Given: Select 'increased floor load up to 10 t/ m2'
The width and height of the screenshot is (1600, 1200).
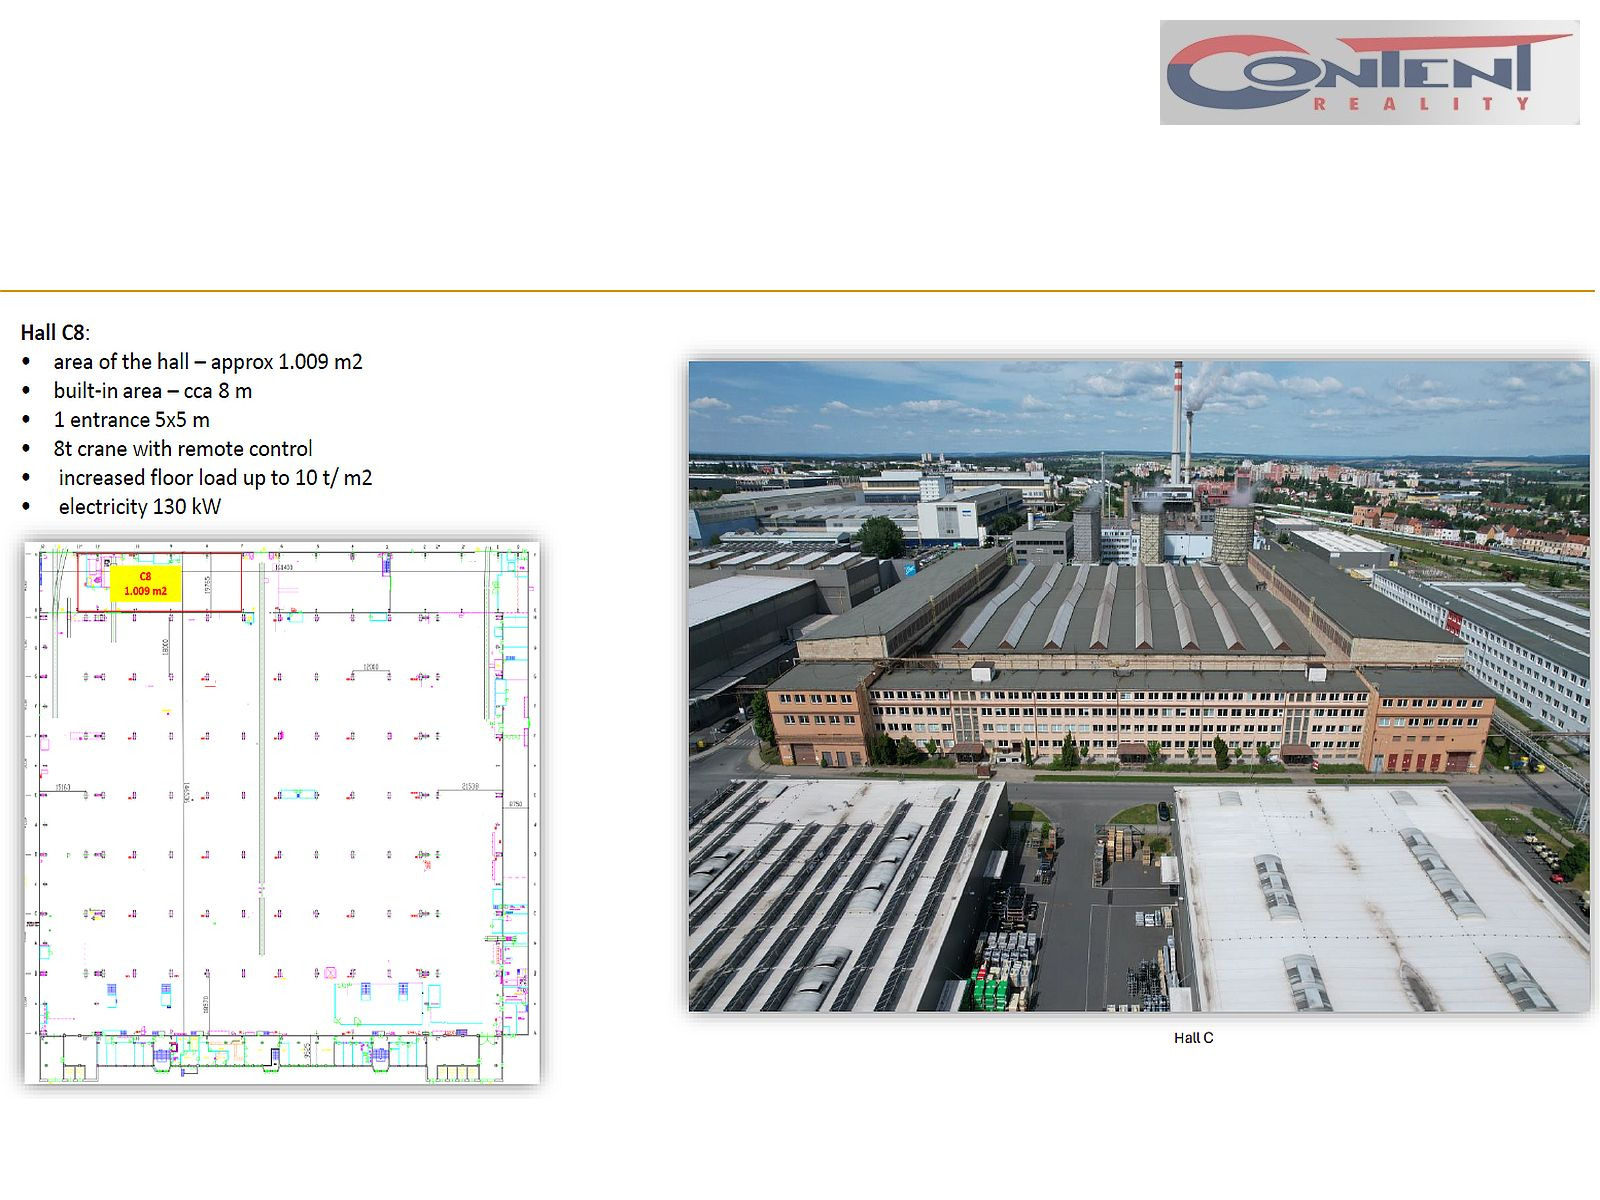Looking at the screenshot, I should [x=215, y=478].
